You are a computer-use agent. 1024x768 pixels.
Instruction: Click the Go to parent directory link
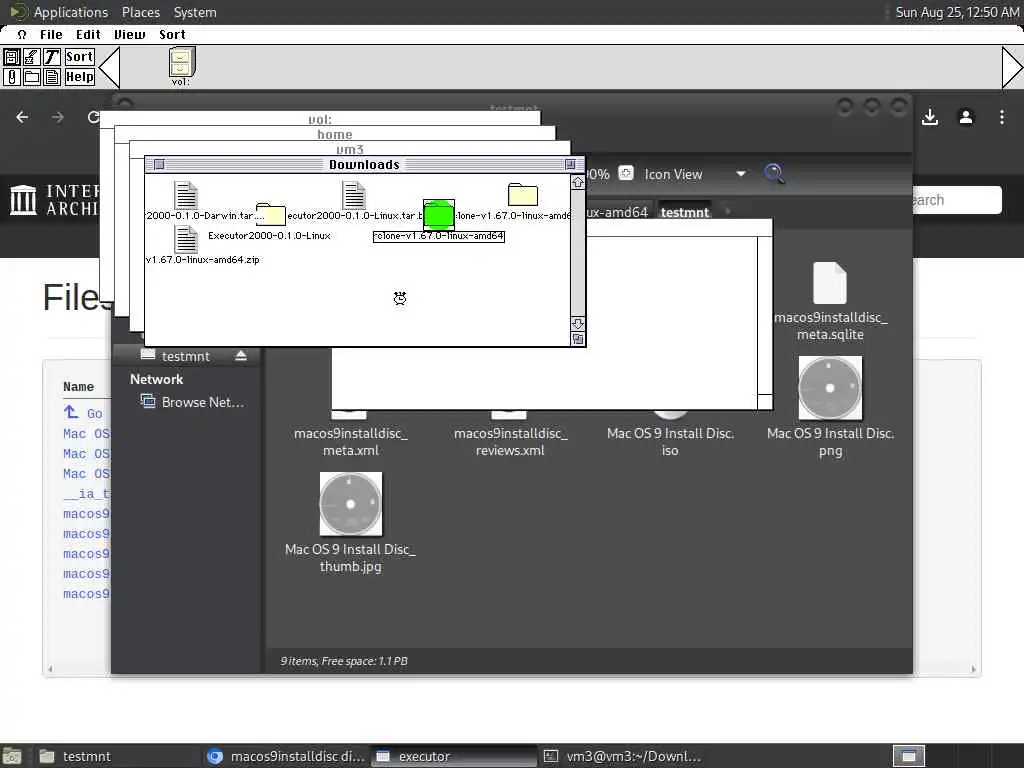83,413
